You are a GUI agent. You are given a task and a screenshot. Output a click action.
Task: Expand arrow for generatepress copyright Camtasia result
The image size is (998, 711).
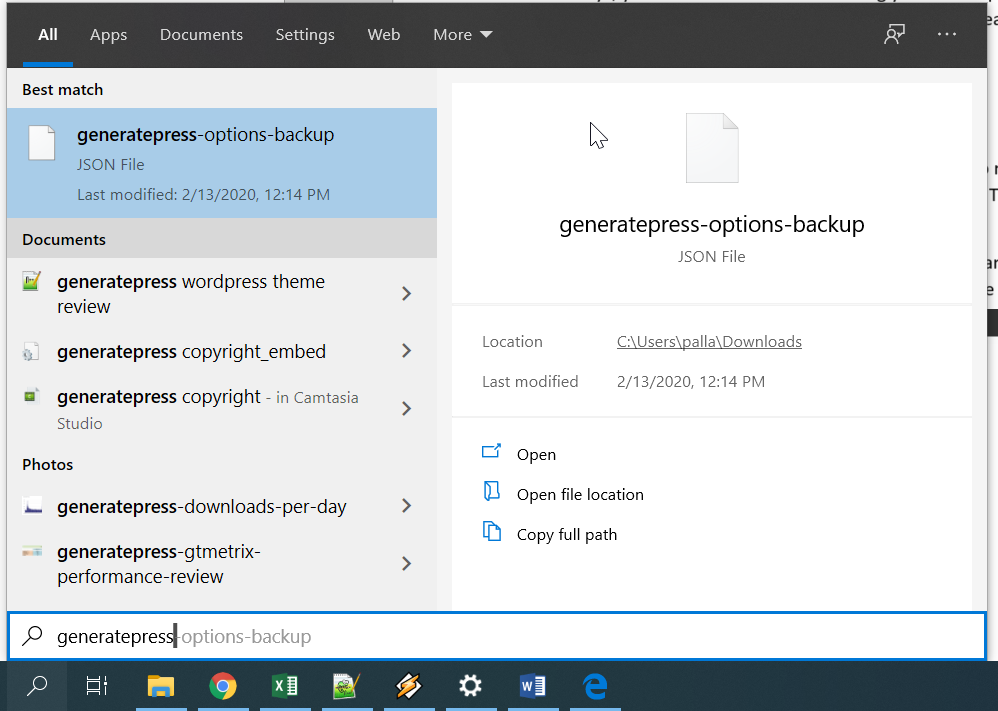(407, 409)
